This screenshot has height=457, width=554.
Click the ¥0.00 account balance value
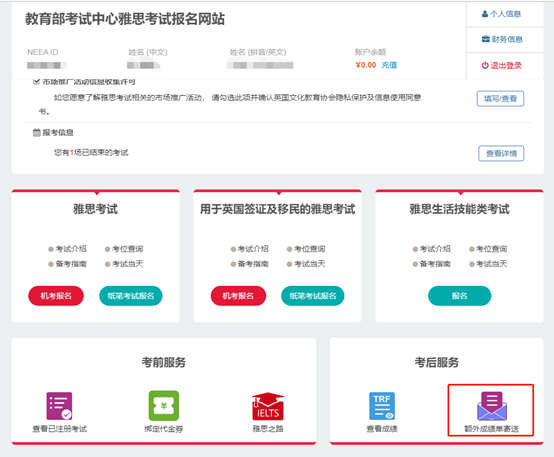point(366,65)
